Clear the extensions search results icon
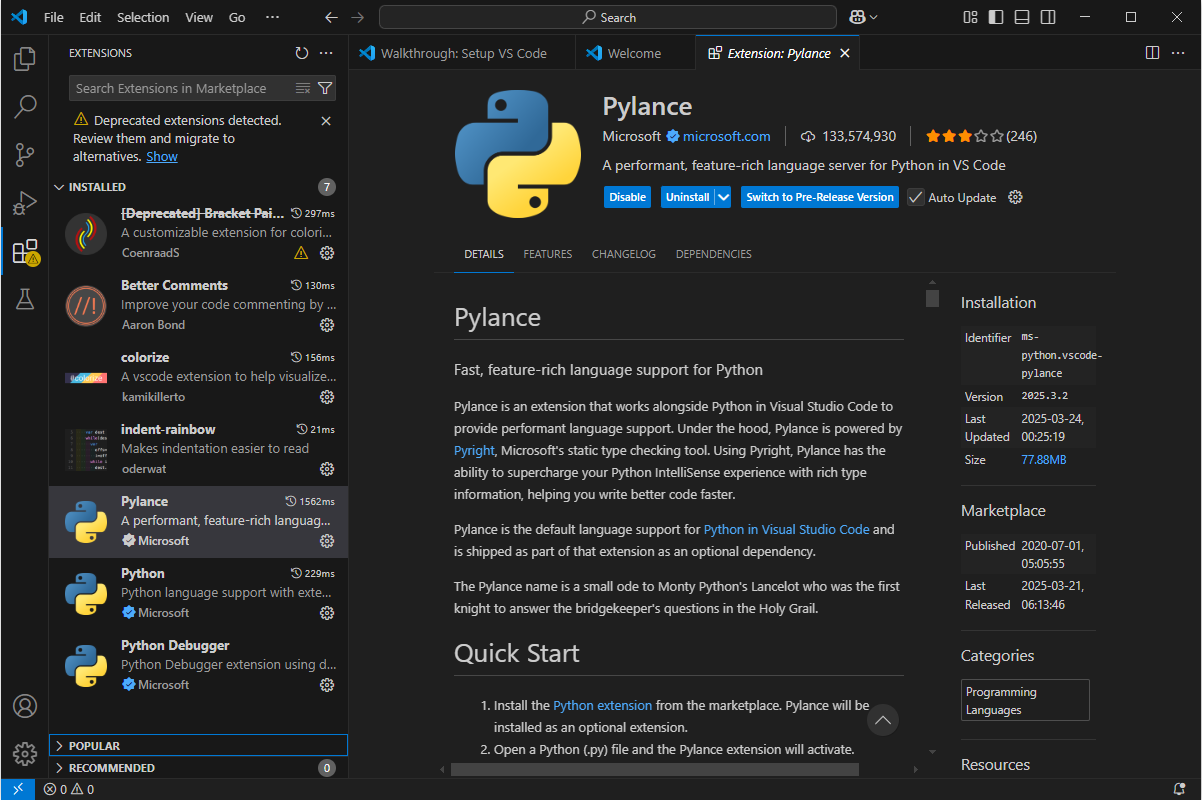The image size is (1202, 800). (x=303, y=88)
